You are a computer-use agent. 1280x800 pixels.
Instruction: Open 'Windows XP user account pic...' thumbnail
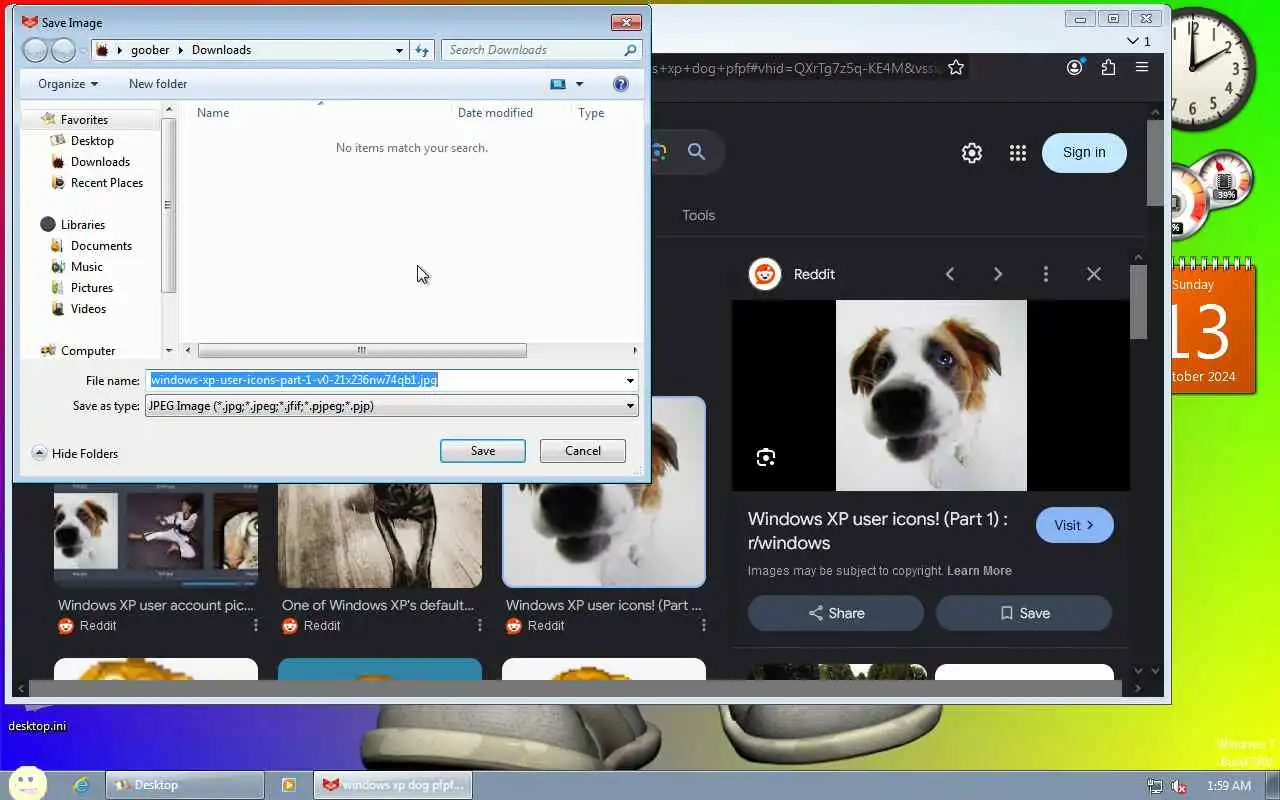(x=156, y=535)
